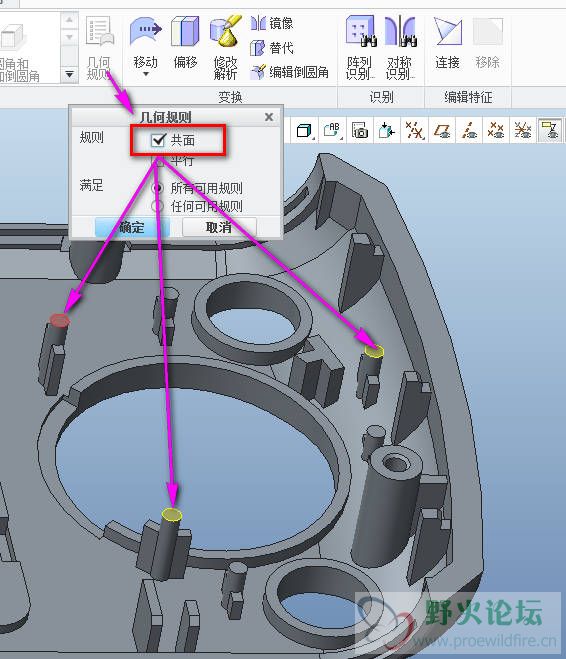
Task: Select the 偏移 (Offset) tool
Action: [x=185, y=42]
